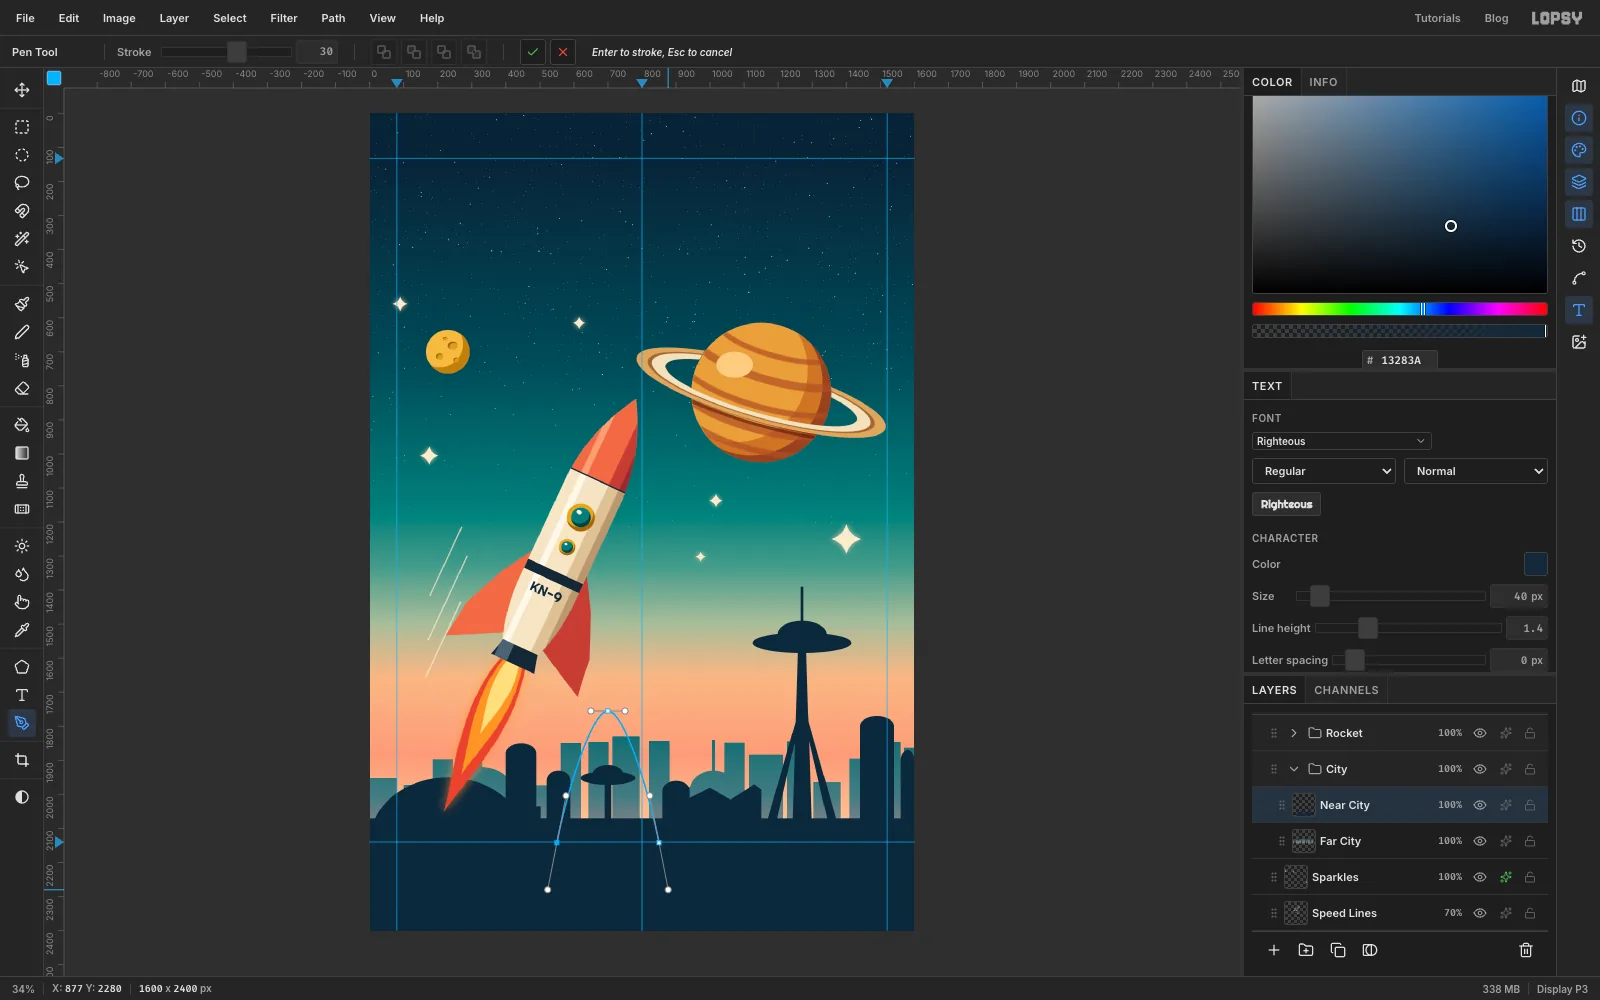Open the History panel icon
The image size is (1600, 1000).
[1579, 246]
